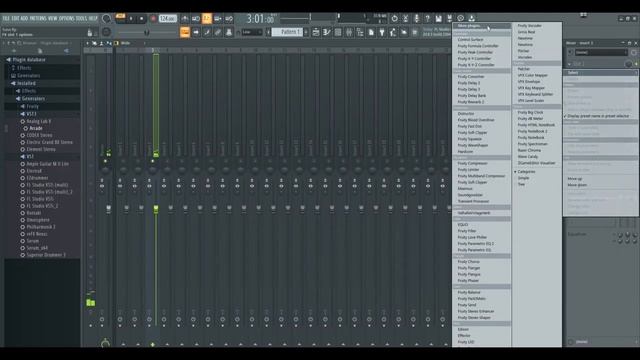The width and height of the screenshot is (640, 360).
Task: Open the TOOLS menu
Action: [82, 18]
